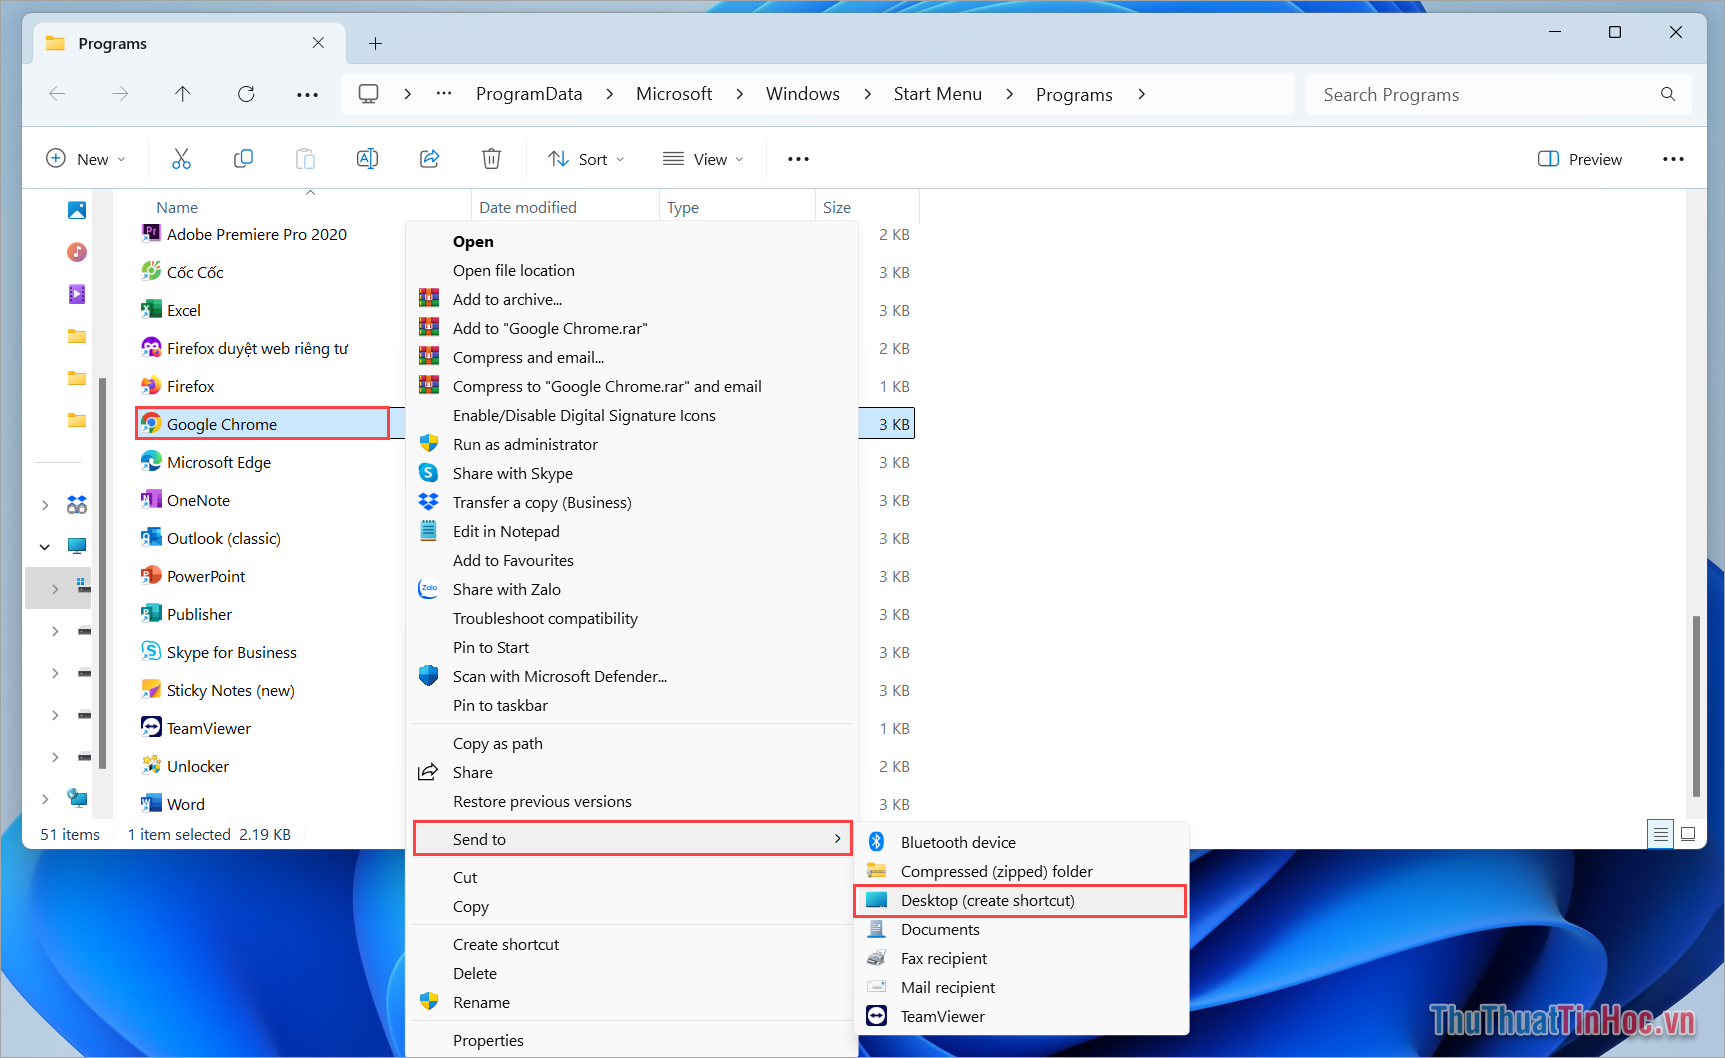Copy Google Chrome with the toolbar copy icon
Image resolution: width=1725 pixels, height=1058 pixels.
243,158
